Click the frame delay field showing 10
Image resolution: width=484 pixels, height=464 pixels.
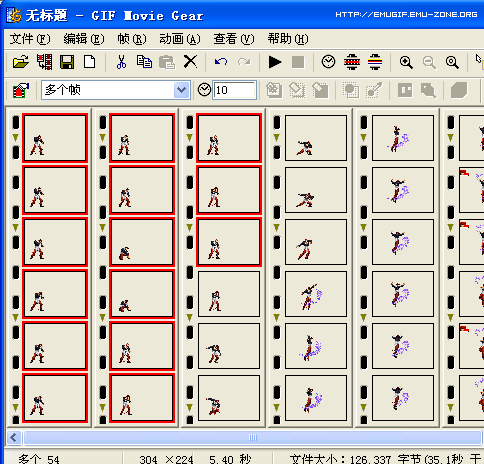pos(235,90)
